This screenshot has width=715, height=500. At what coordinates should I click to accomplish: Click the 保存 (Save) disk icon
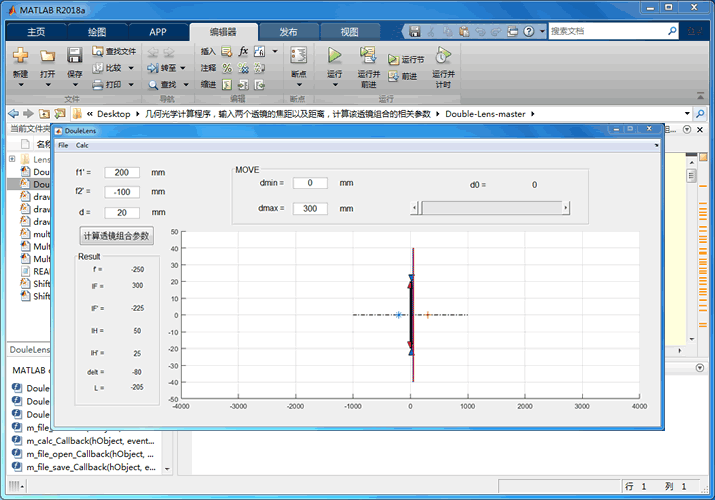[74, 56]
